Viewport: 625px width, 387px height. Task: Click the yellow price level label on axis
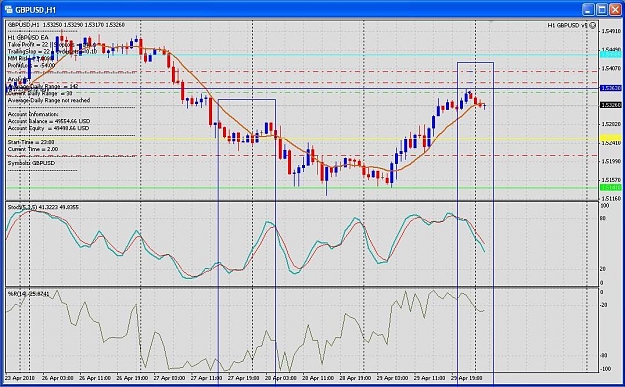(x=611, y=139)
